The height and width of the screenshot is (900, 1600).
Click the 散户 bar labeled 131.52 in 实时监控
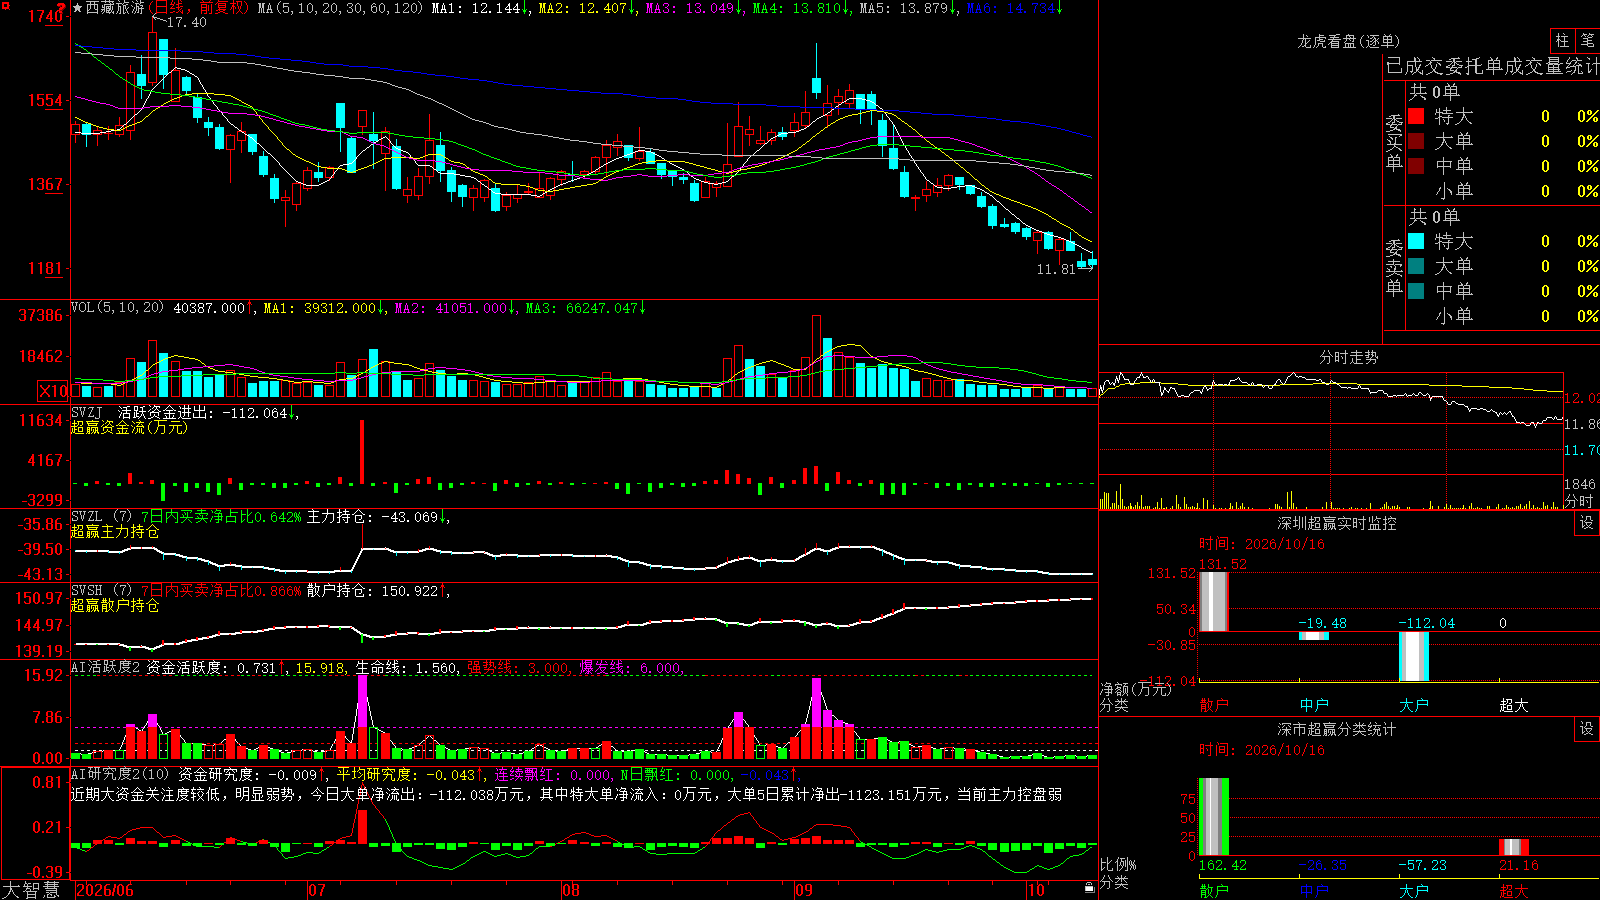point(1214,601)
